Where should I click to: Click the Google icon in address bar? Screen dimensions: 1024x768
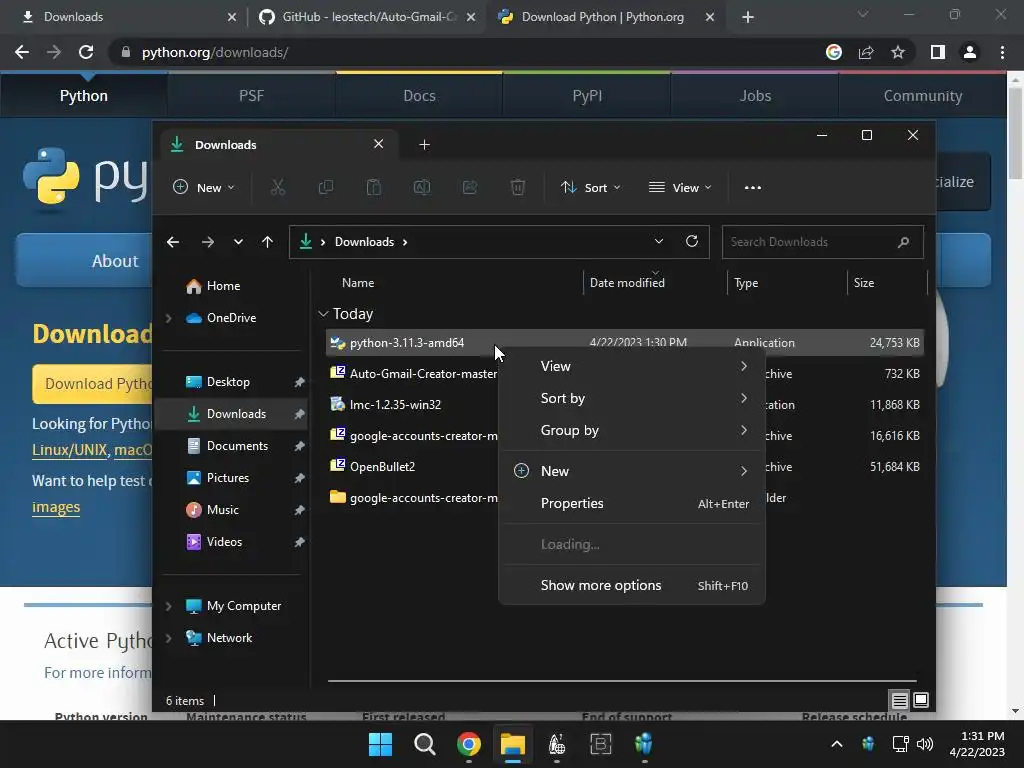click(x=834, y=52)
